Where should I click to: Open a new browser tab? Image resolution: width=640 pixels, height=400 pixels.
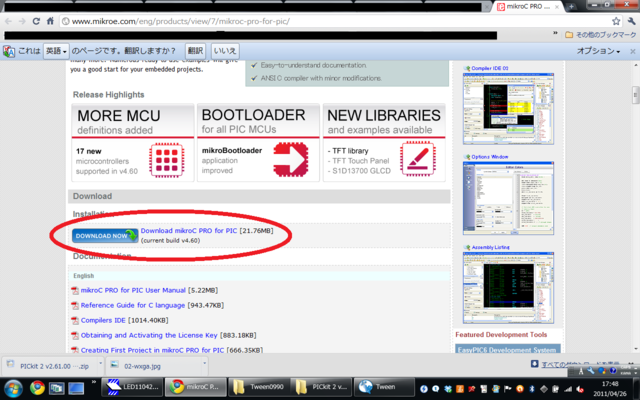[571, 7]
